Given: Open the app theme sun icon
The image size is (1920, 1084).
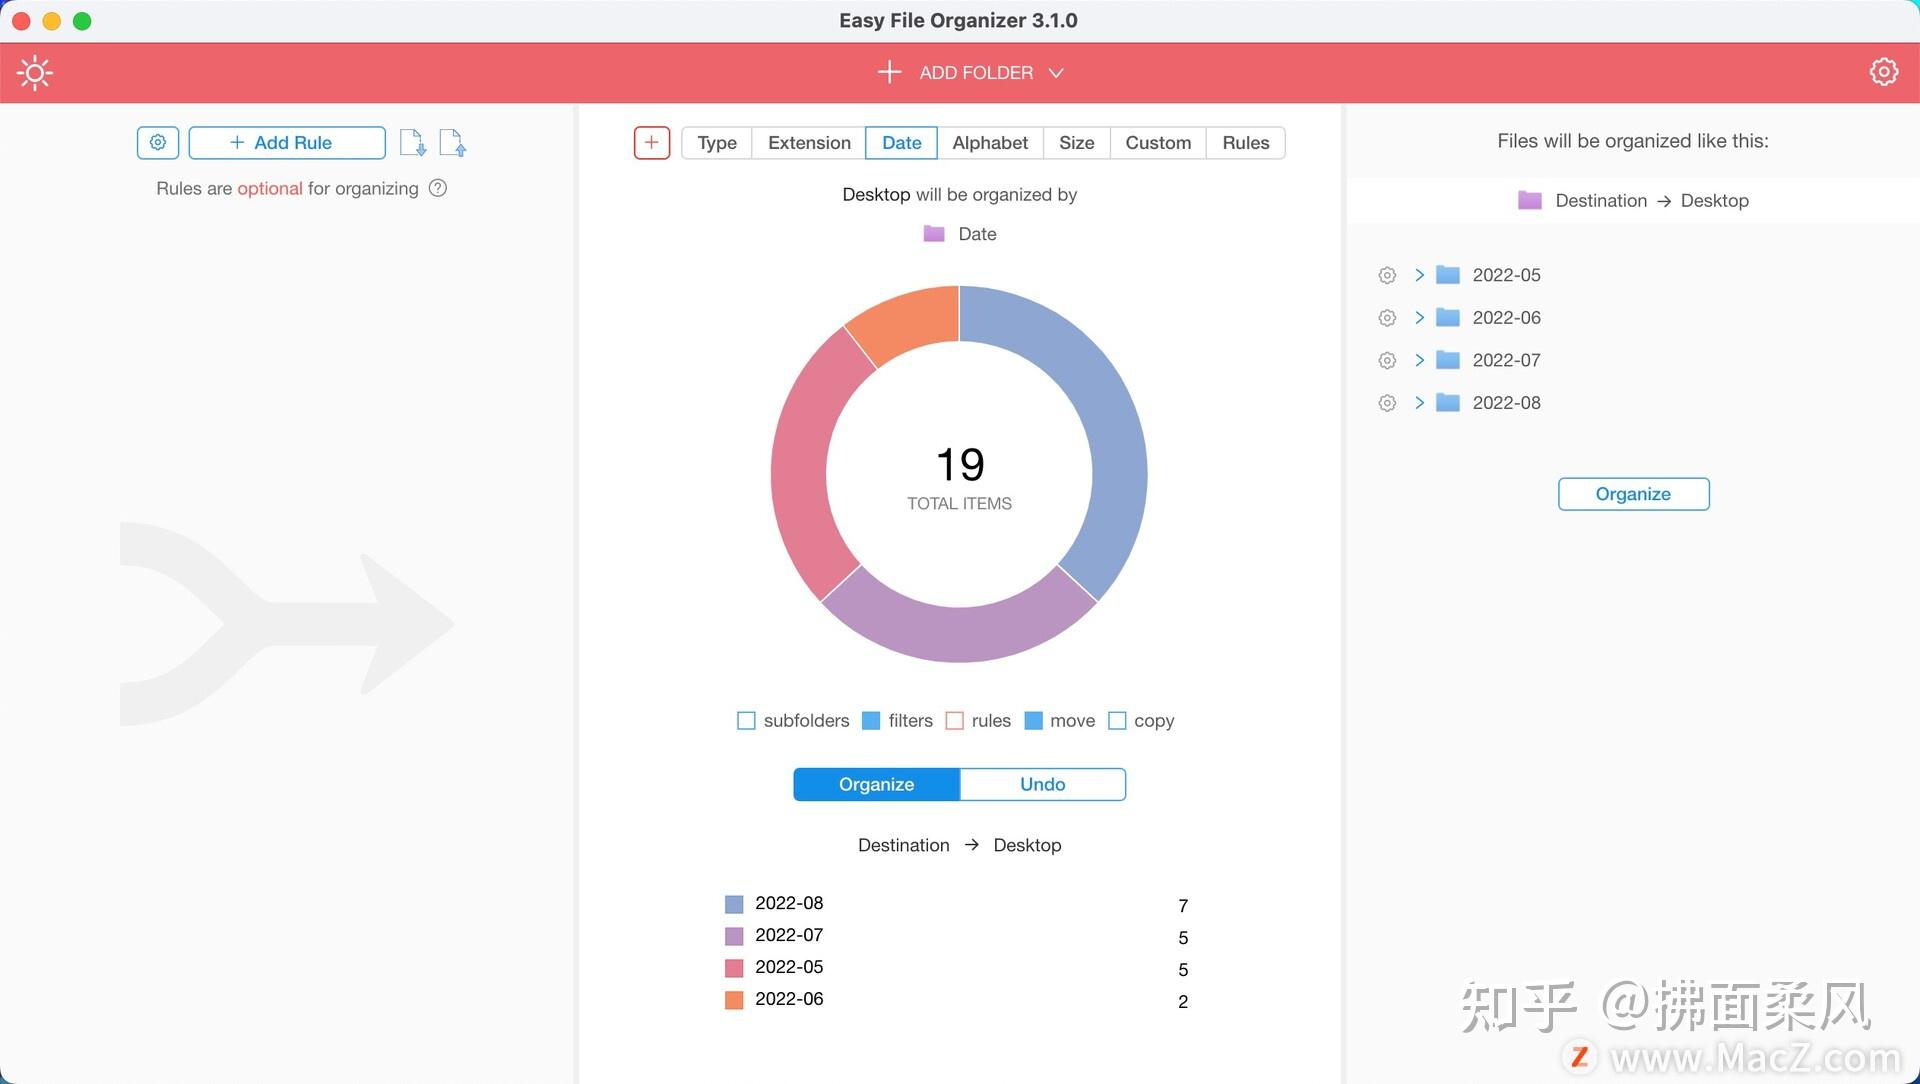Looking at the screenshot, I should 35,72.
